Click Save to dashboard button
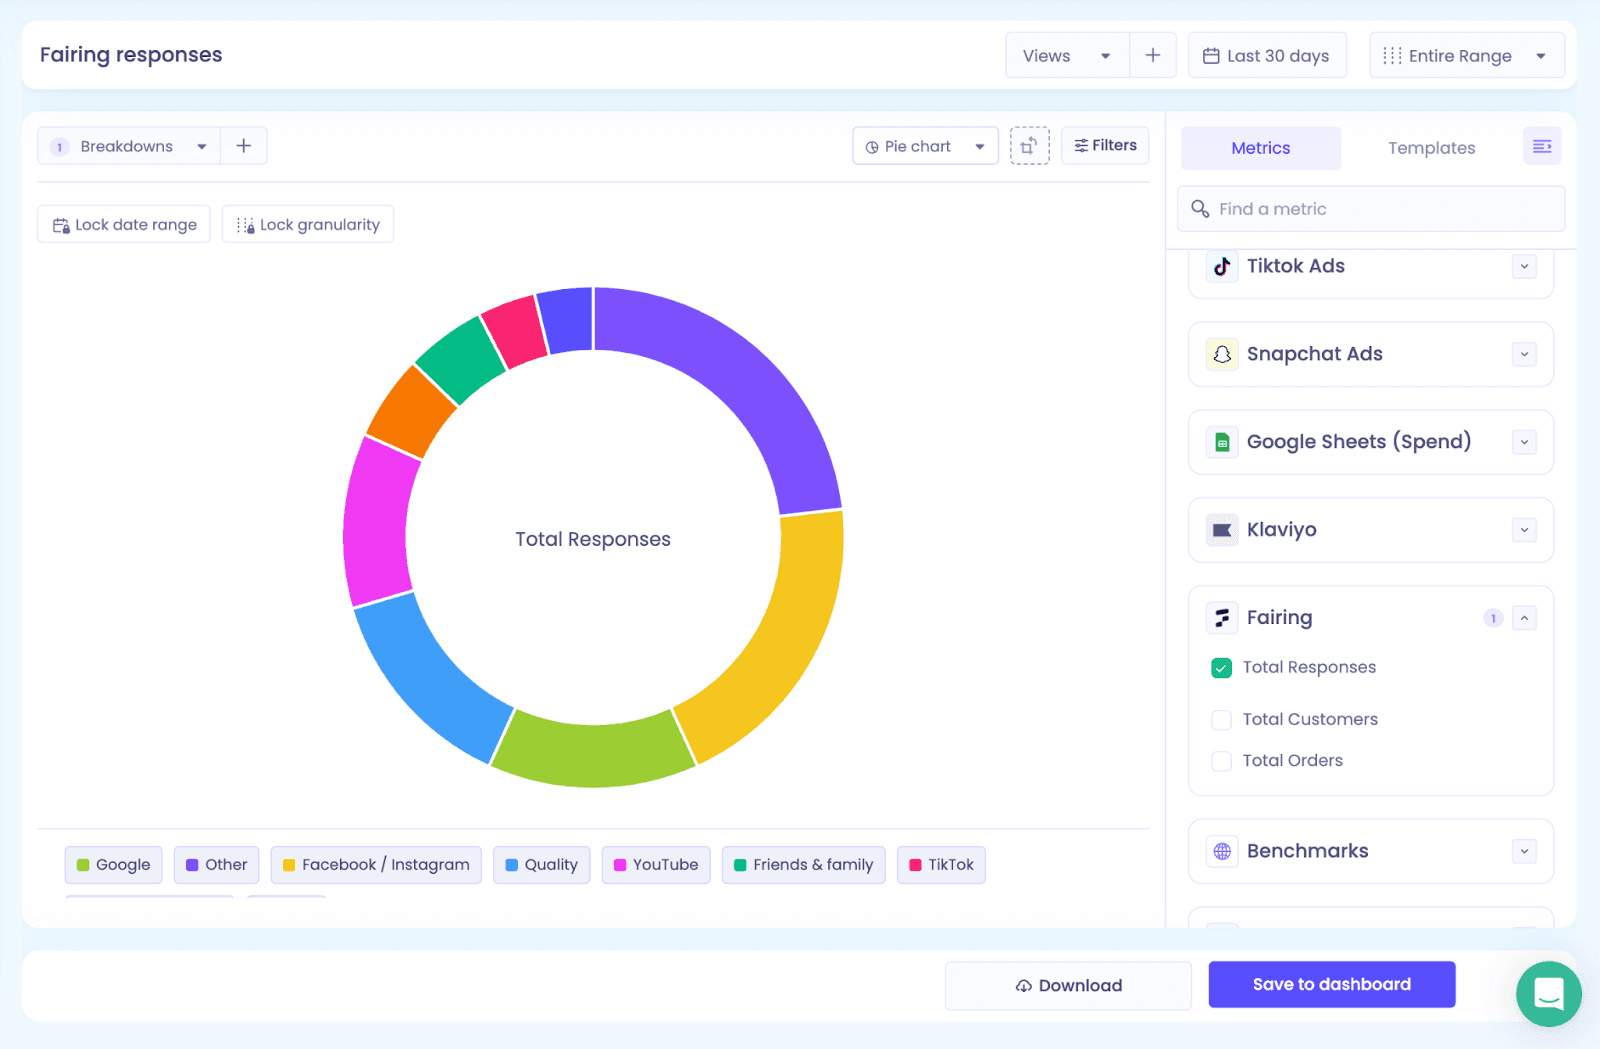The image size is (1600, 1049). tap(1332, 985)
